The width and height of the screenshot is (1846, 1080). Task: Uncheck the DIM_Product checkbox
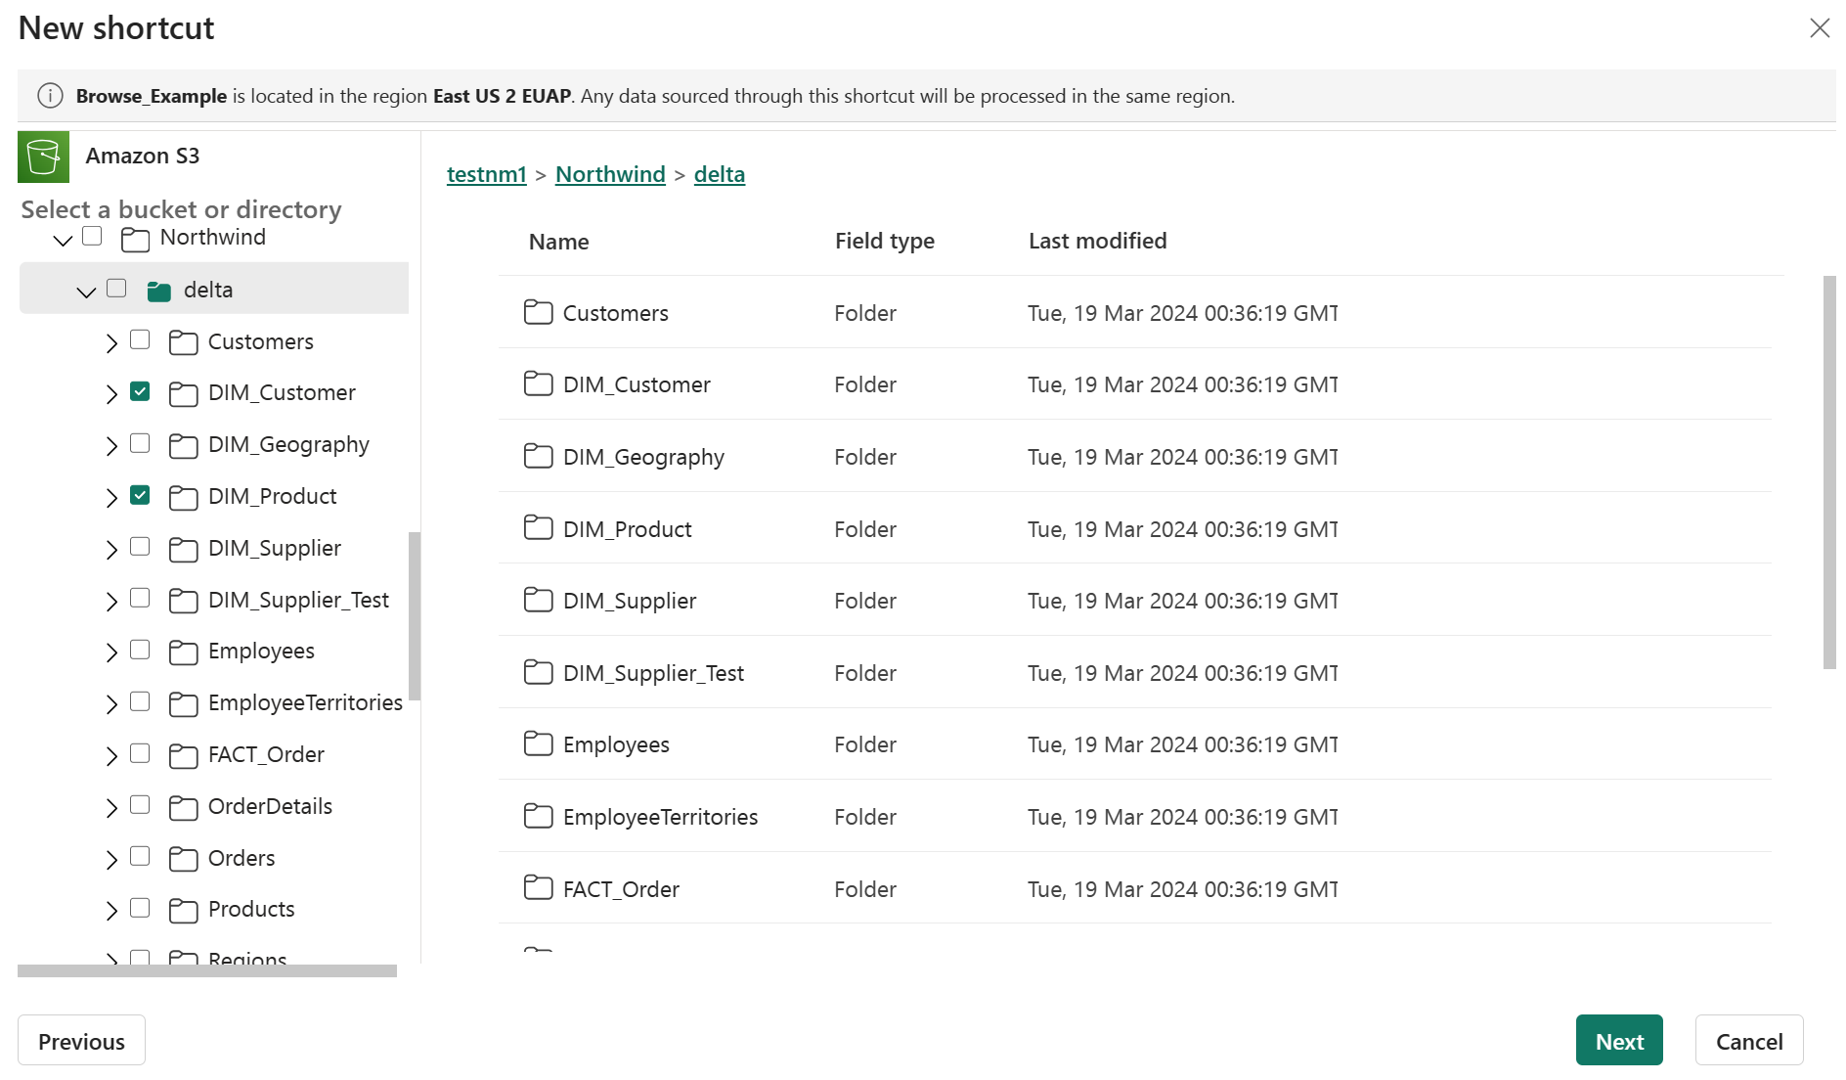pos(140,495)
